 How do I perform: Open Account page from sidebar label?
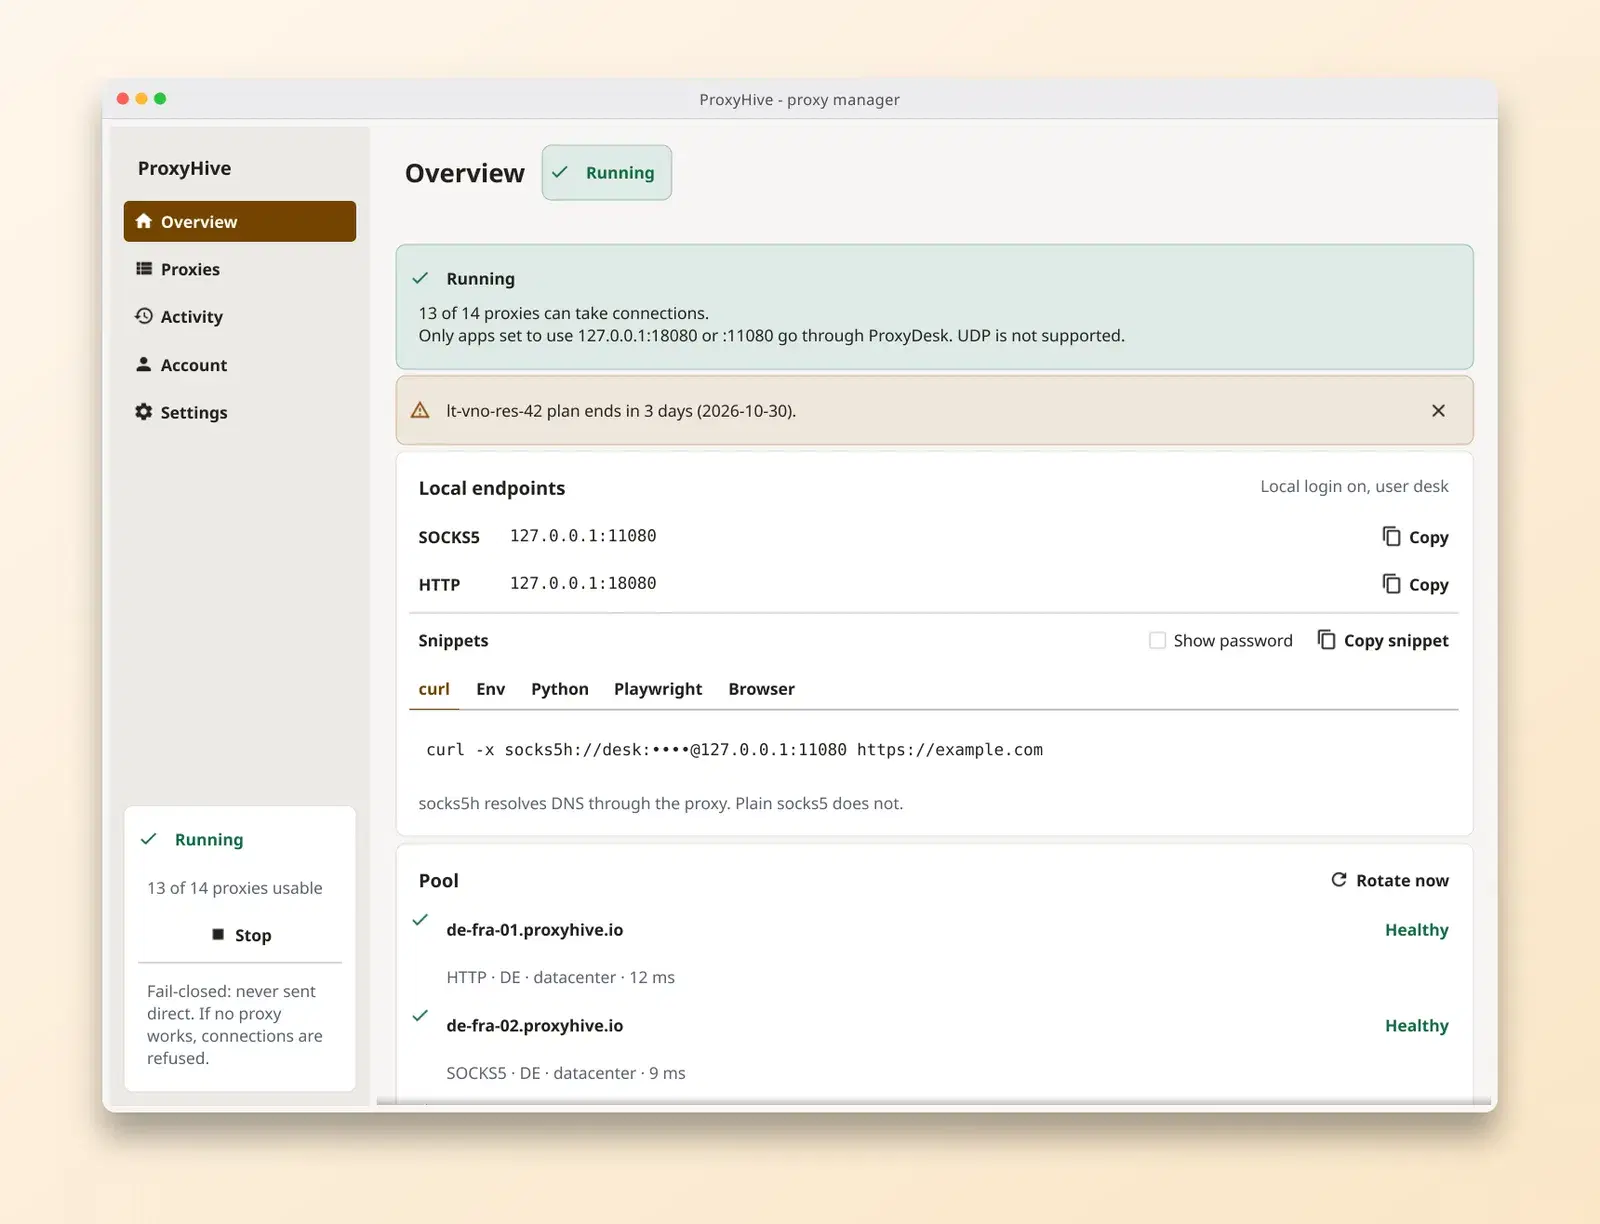coord(194,365)
